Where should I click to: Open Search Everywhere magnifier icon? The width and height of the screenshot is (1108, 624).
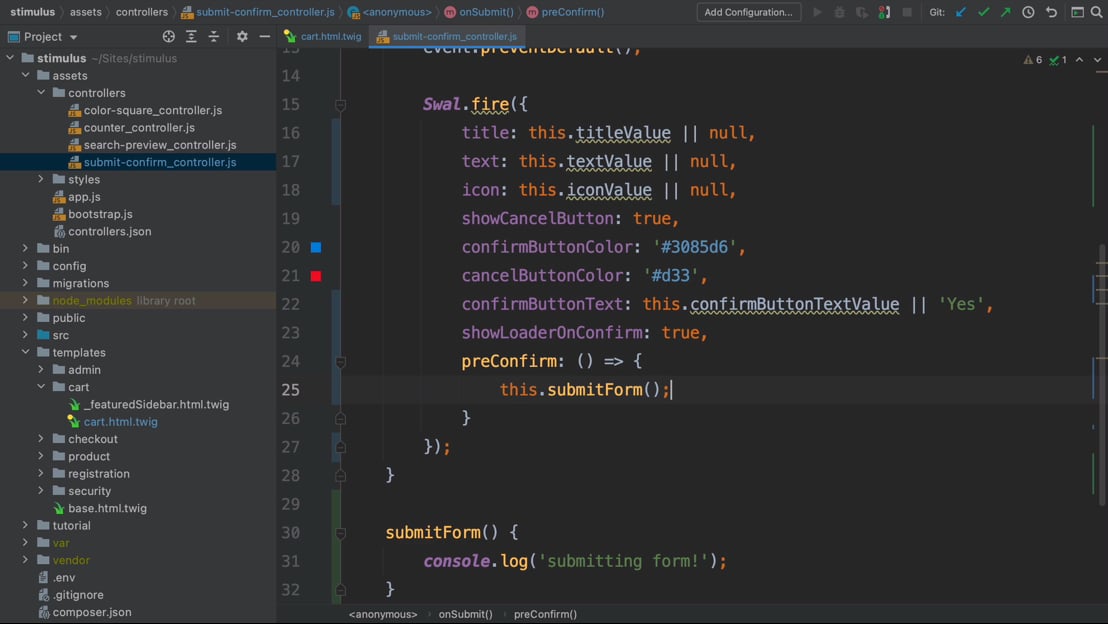1097,12
